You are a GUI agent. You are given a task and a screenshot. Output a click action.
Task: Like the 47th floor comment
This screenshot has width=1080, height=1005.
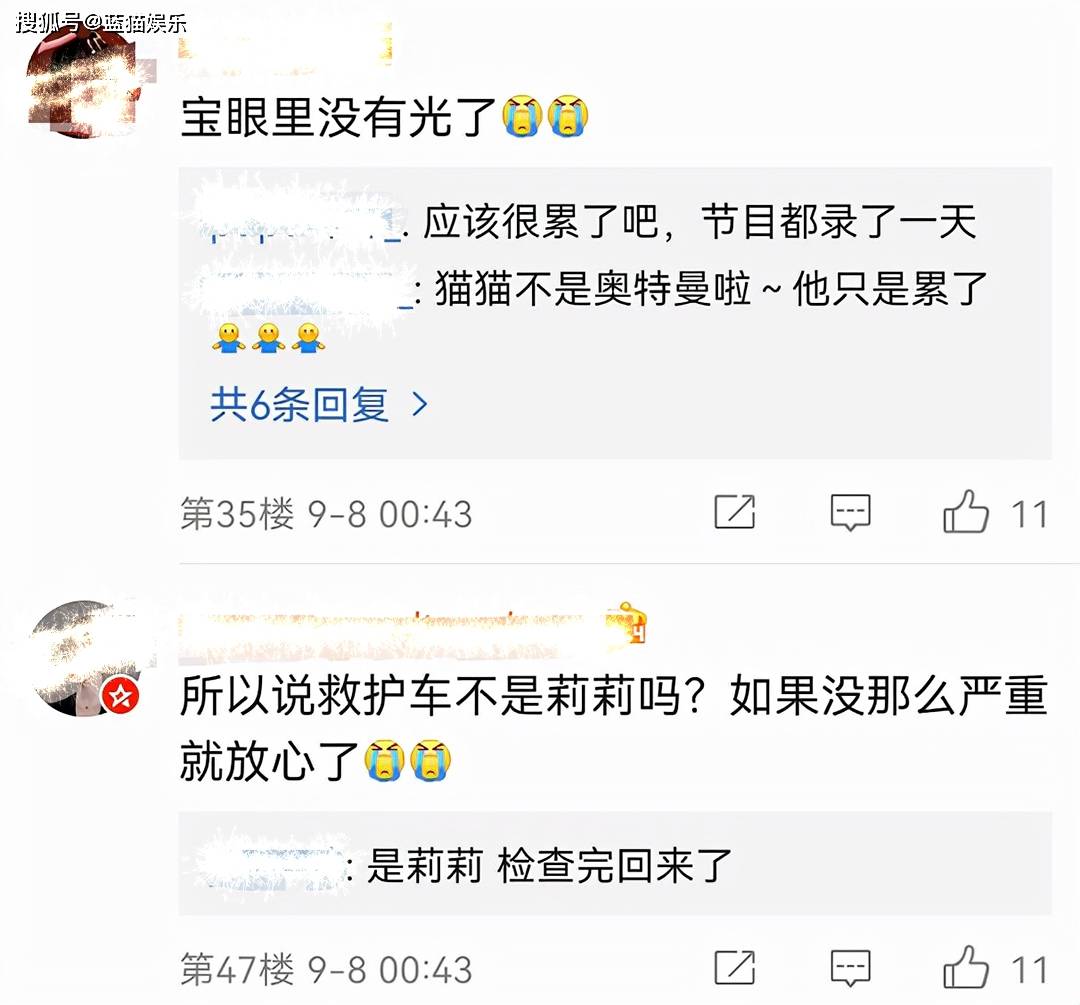click(x=966, y=968)
